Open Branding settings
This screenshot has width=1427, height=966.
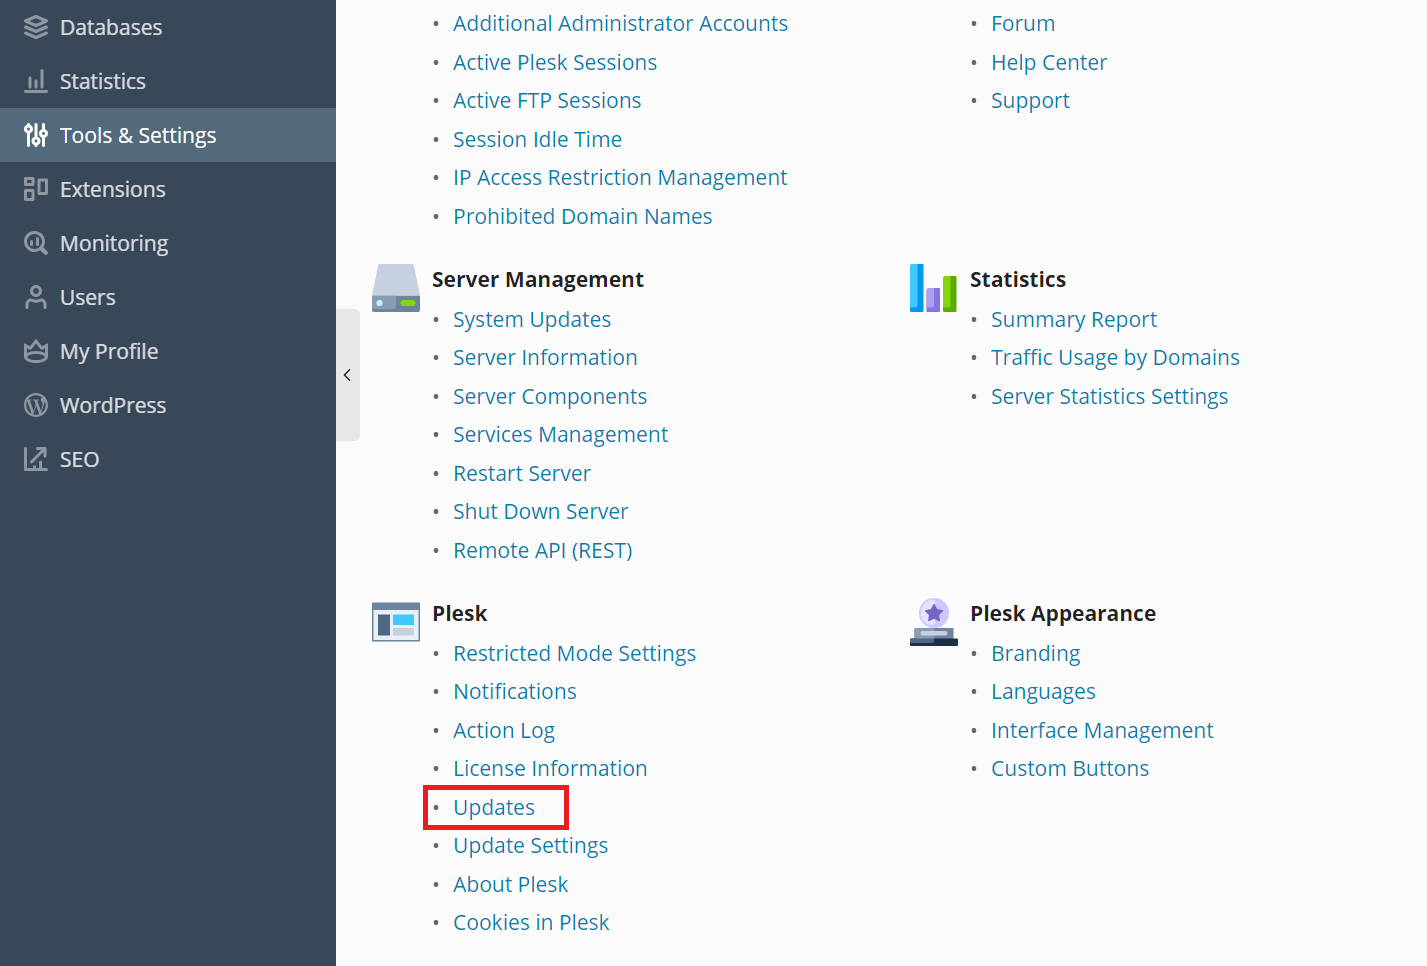[x=1035, y=653]
